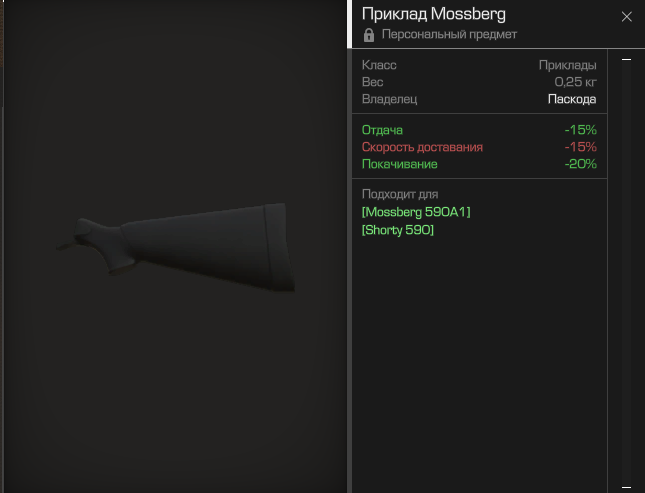Select the Отдача stat row
The image size is (645, 493).
coord(479,130)
